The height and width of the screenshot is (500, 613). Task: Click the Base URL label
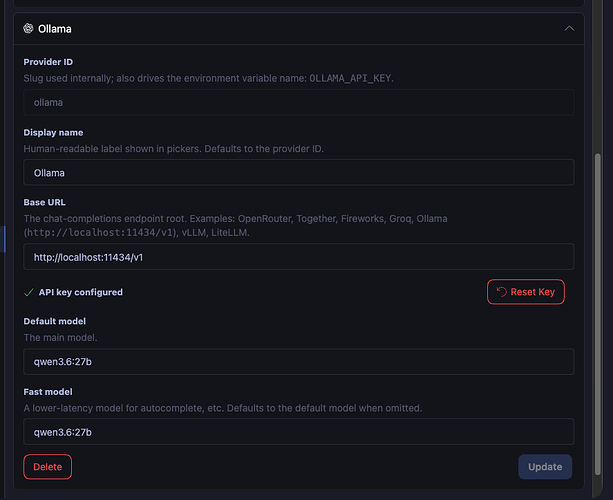[45, 203]
